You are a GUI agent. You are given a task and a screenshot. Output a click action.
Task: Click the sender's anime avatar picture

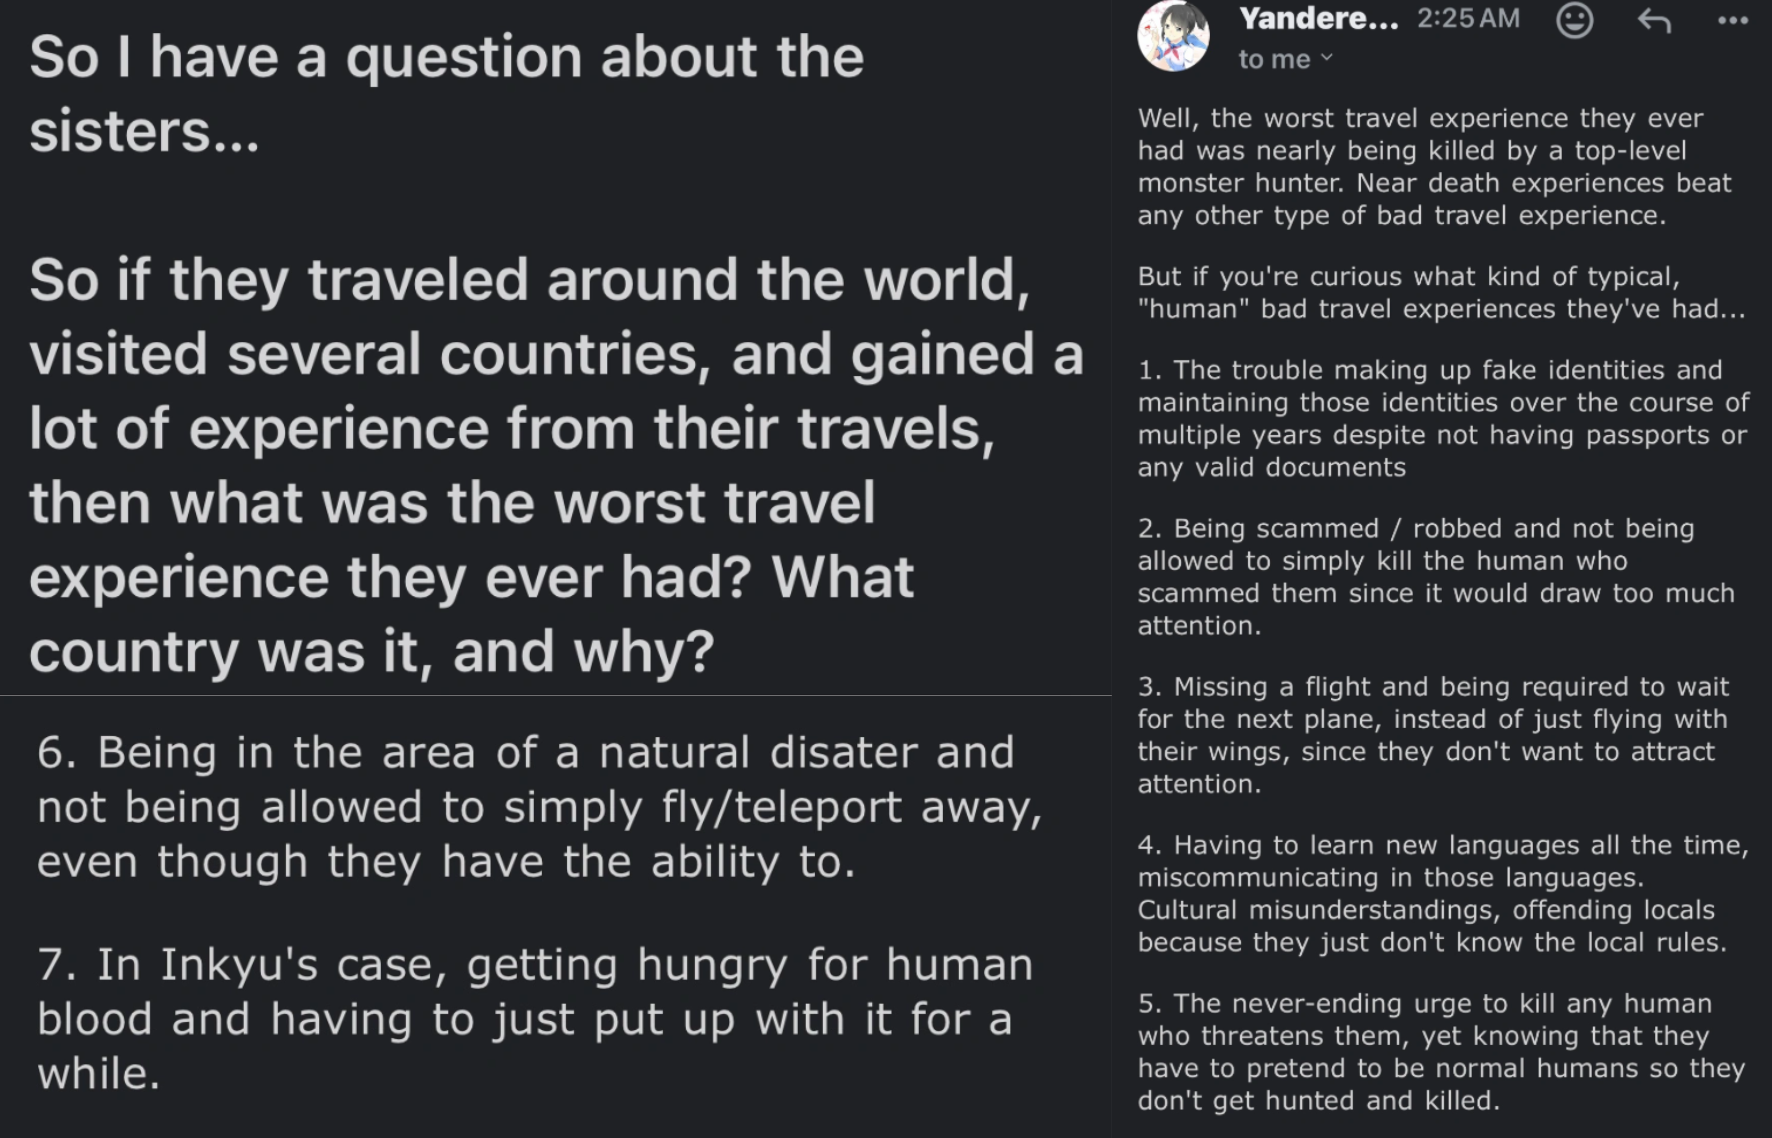[1173, 36]
